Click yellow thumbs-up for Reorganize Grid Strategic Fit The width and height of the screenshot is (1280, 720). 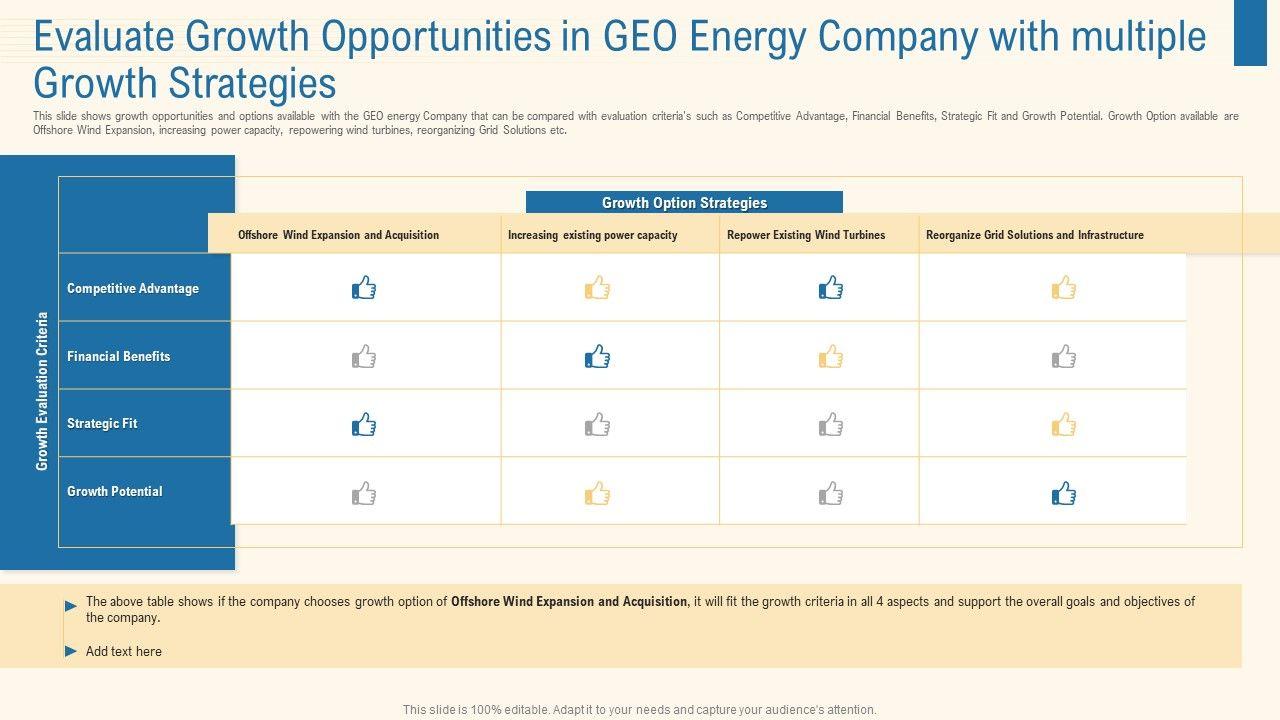pos(1064,424)
